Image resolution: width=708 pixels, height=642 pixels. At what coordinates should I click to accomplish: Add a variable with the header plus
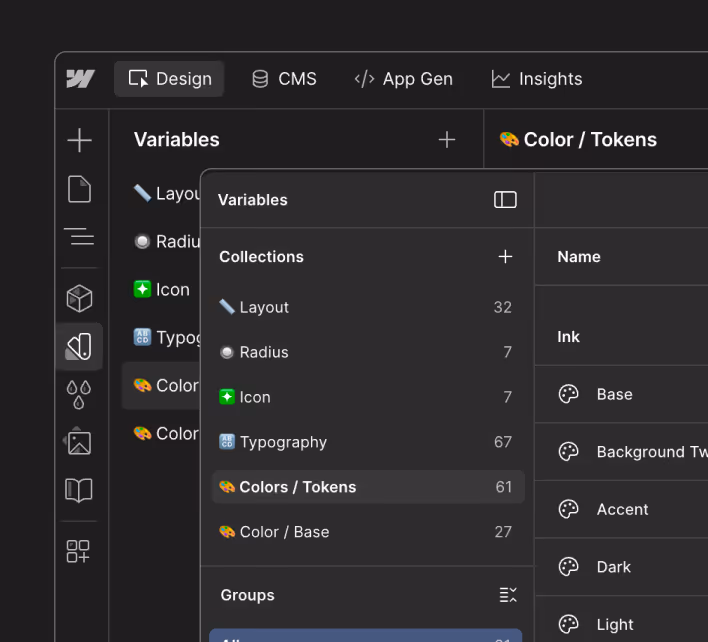(447, 140)
